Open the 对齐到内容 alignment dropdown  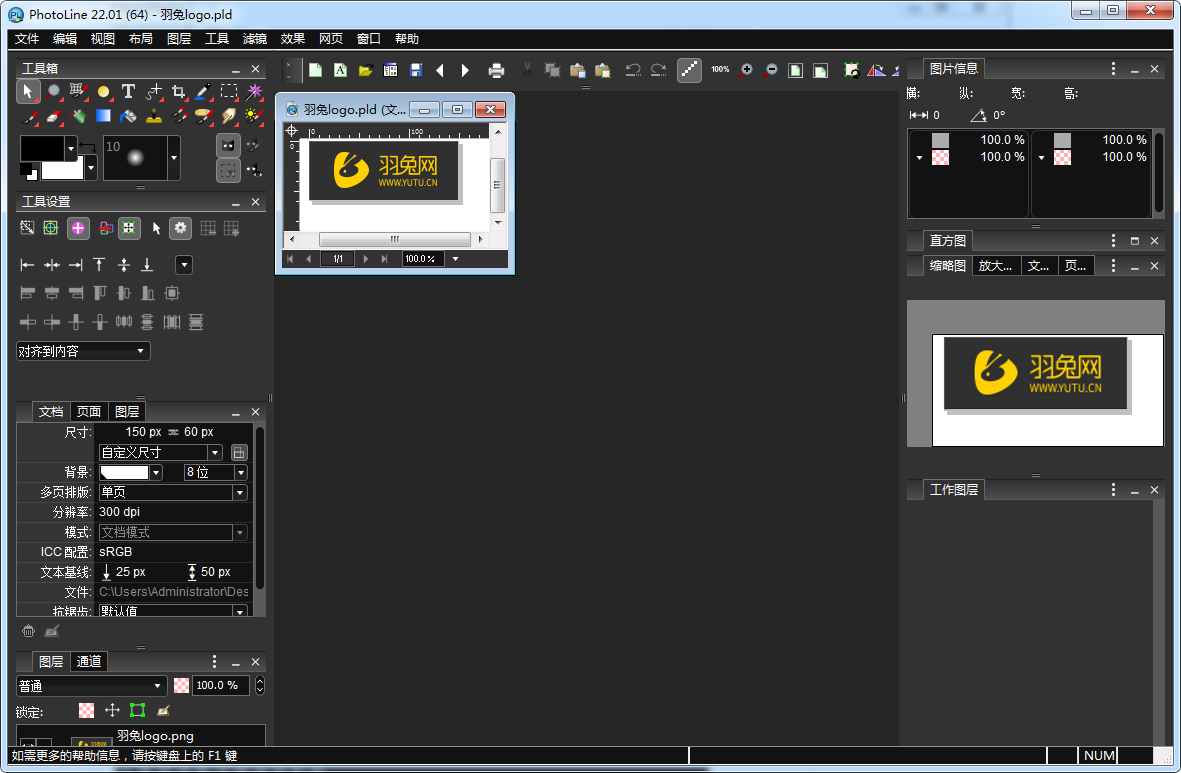point(83,351)
